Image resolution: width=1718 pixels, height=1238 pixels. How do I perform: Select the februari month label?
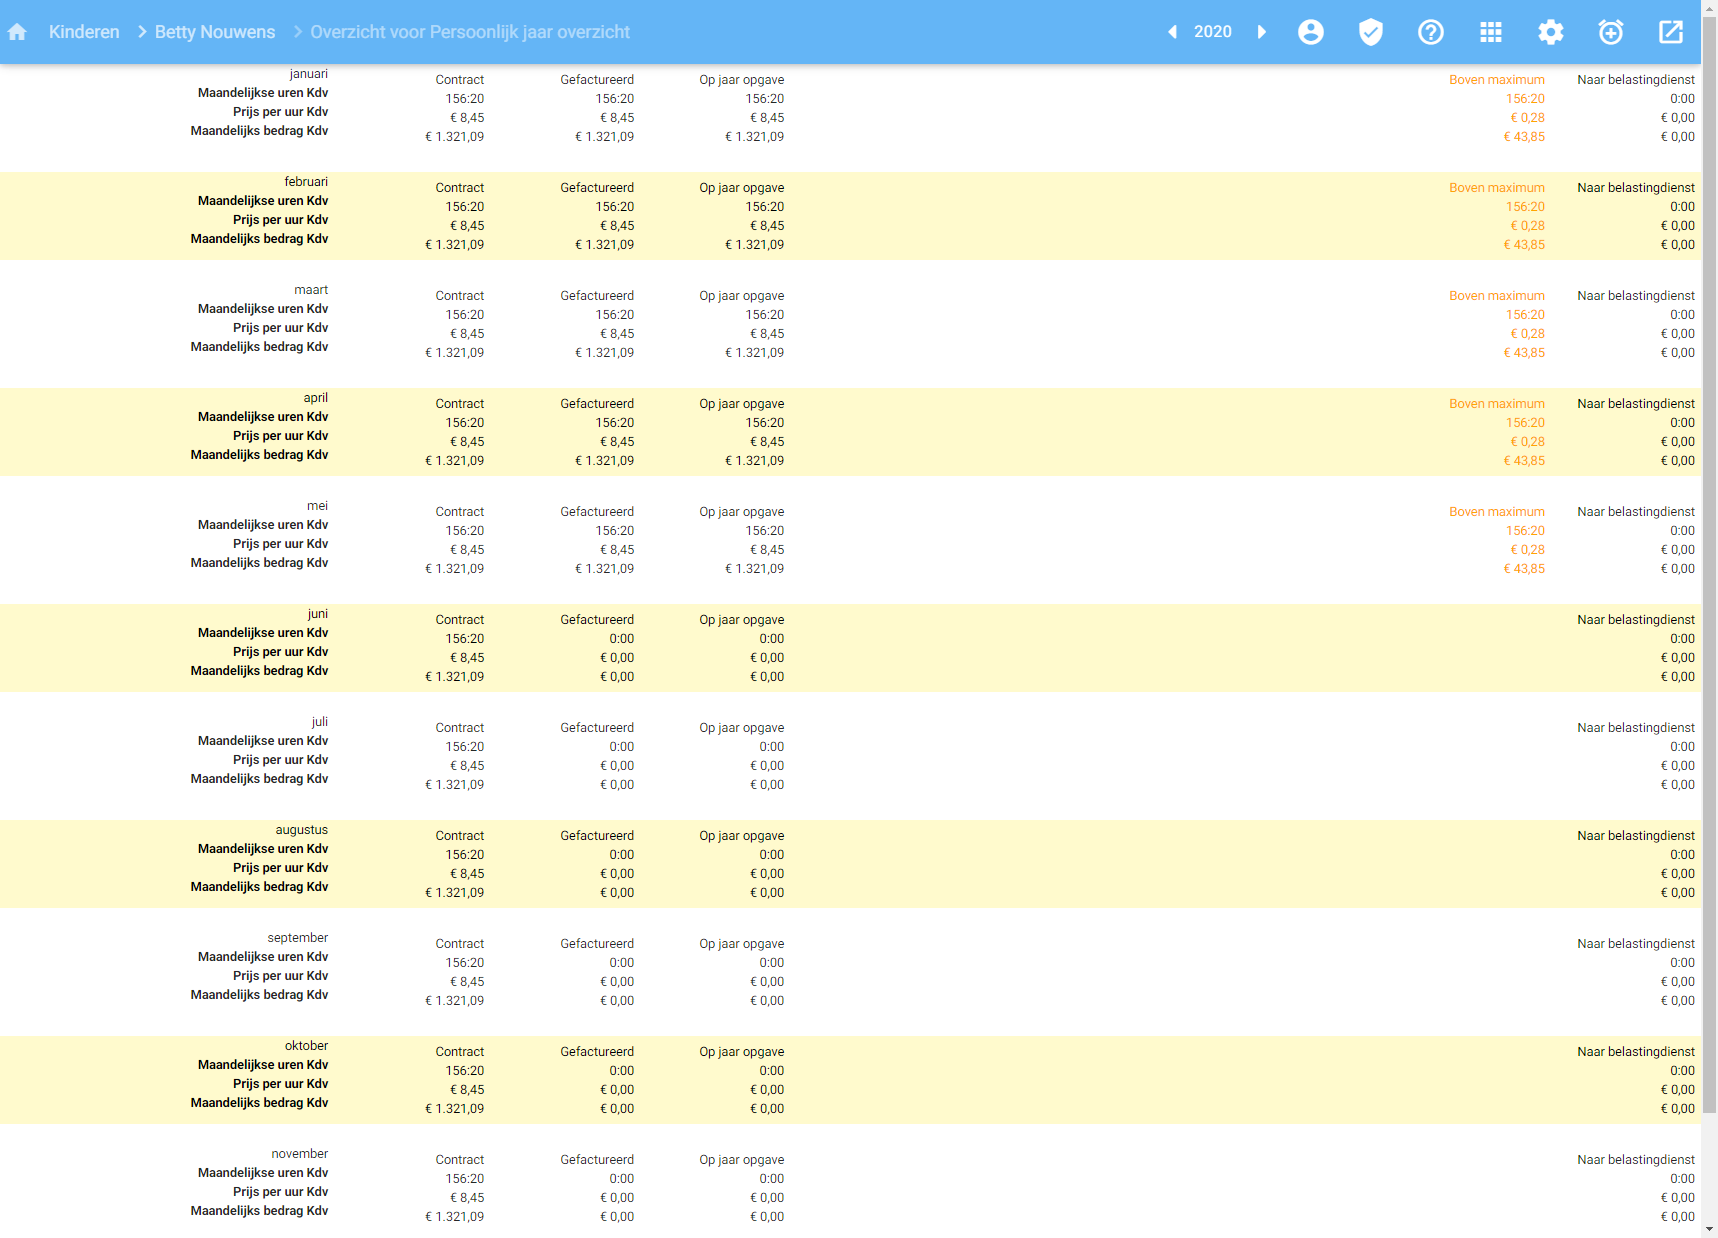[306, 182]
